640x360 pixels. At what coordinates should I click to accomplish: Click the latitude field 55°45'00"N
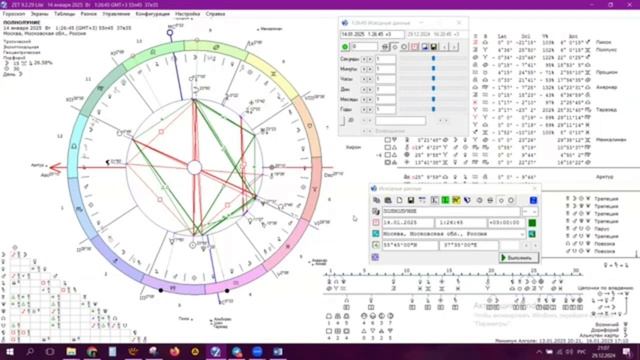pos(410,245)
